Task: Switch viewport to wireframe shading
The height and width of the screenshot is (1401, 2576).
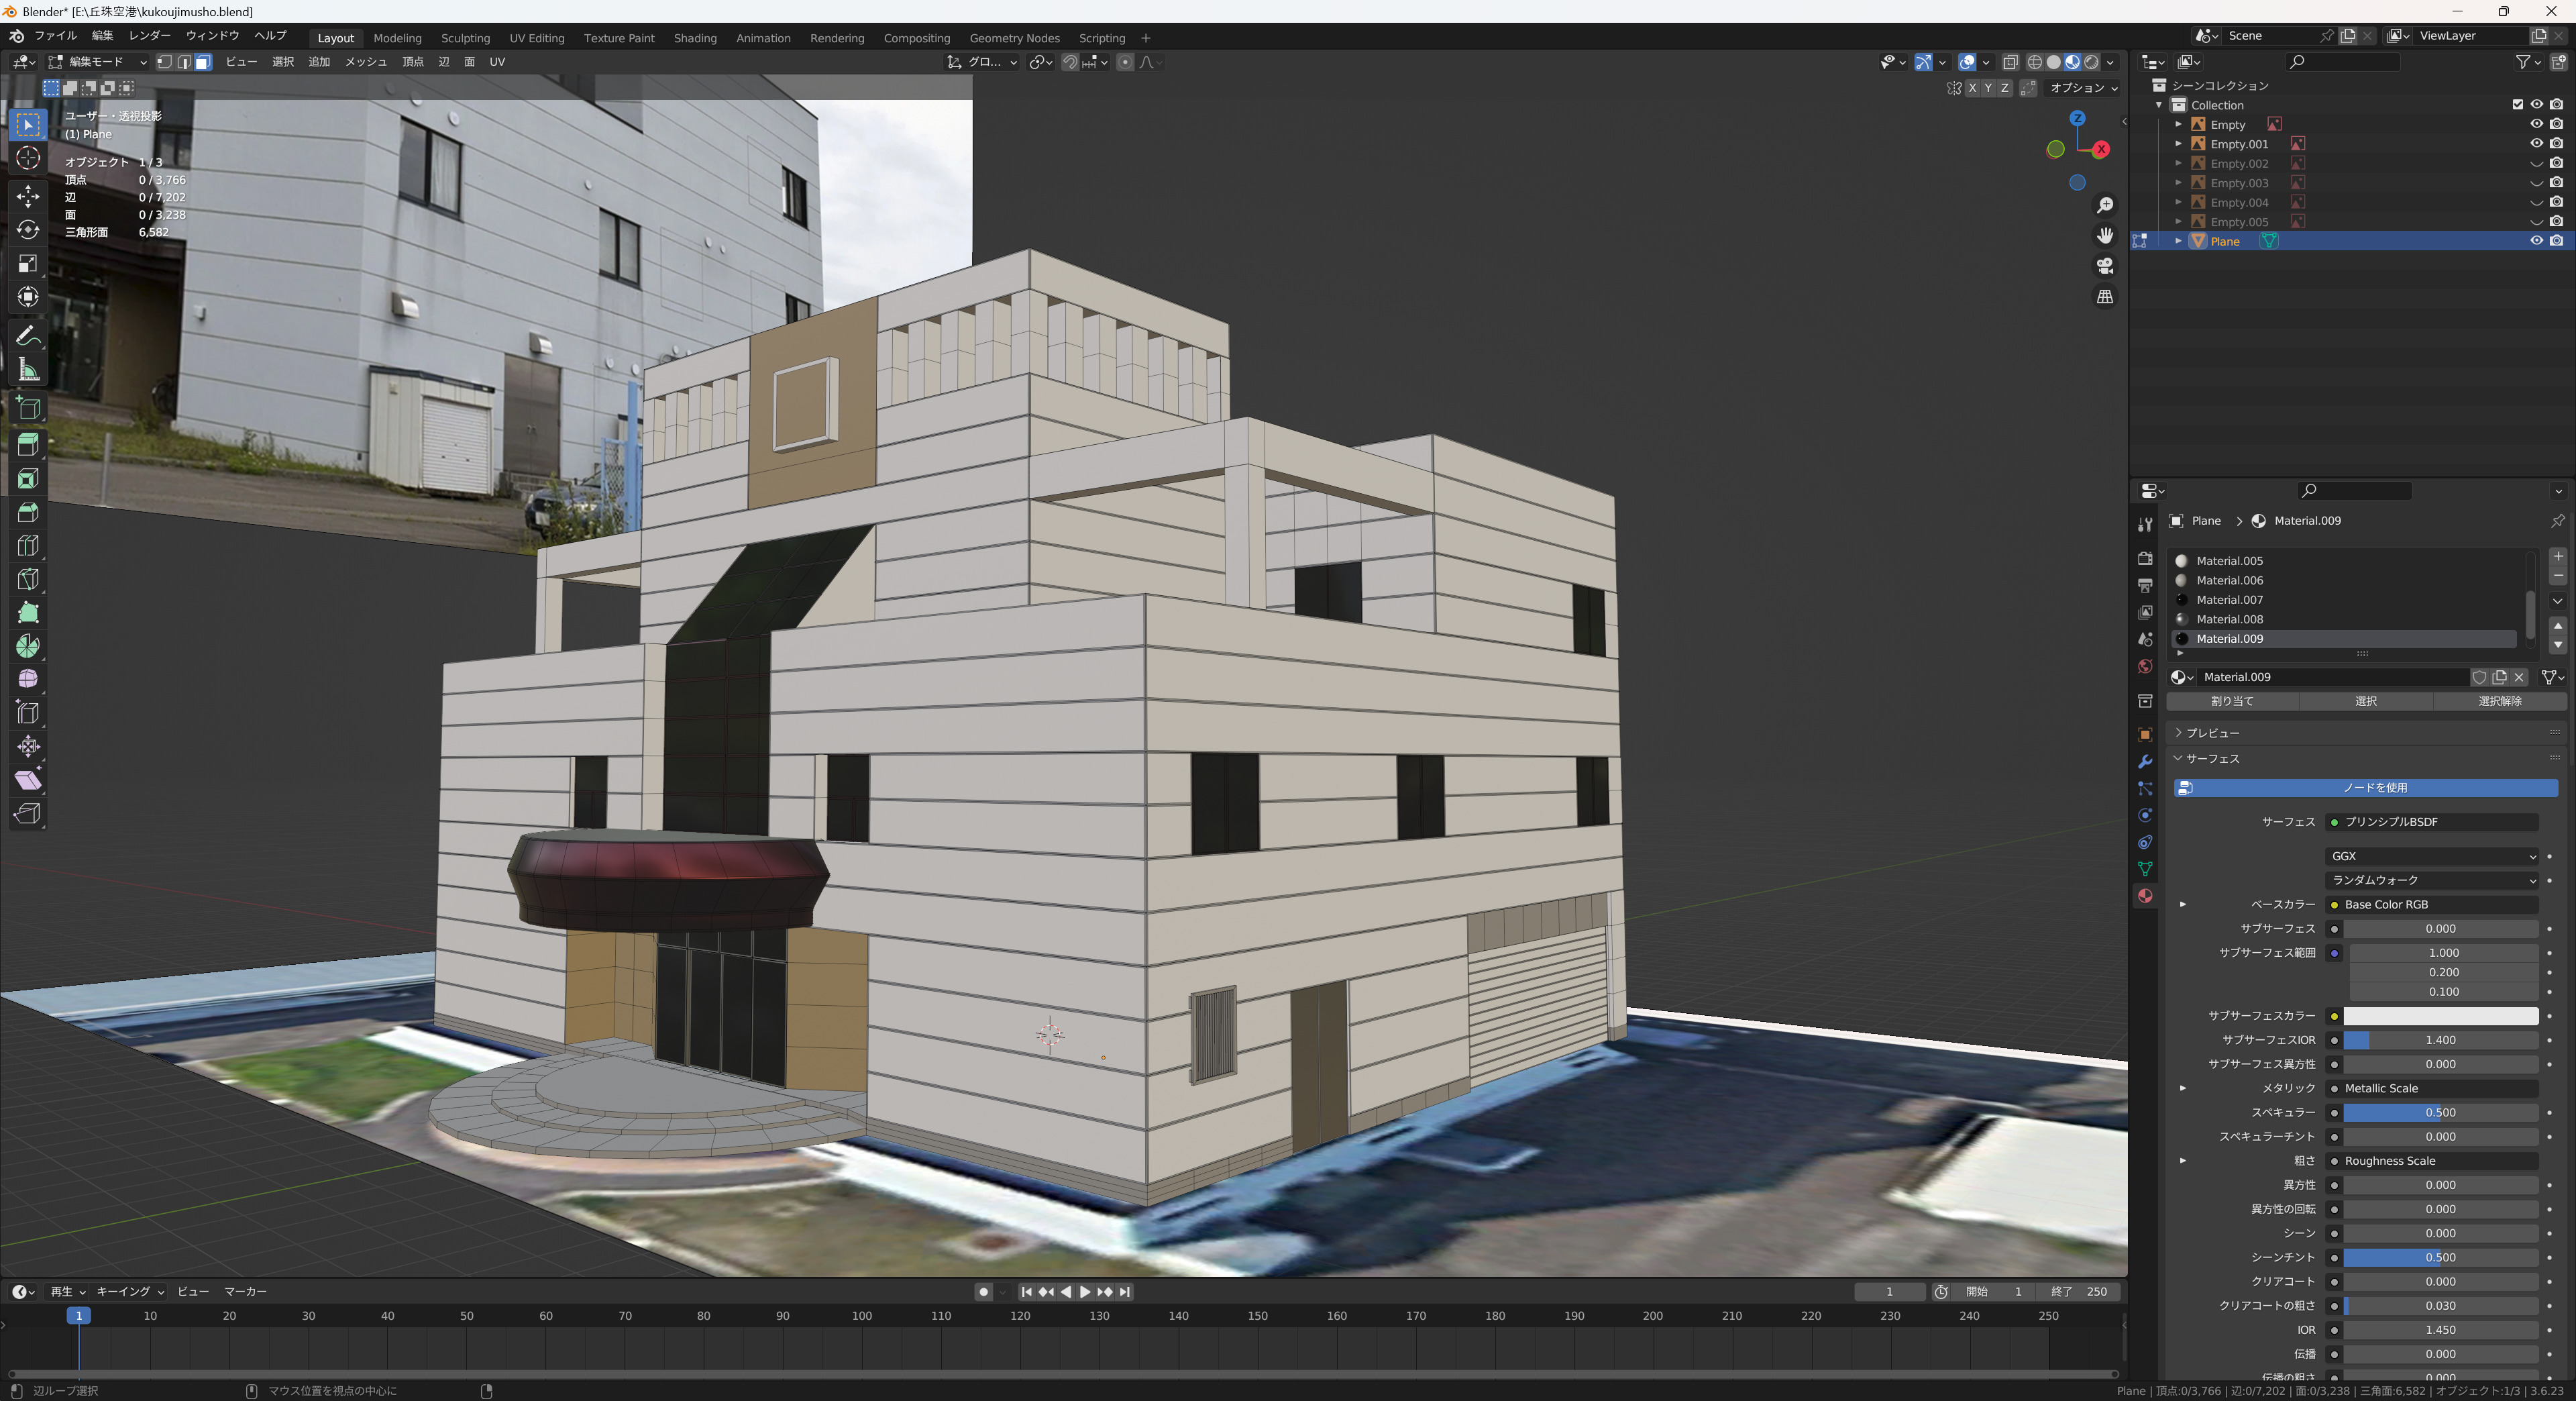Action: (2034, 62)
